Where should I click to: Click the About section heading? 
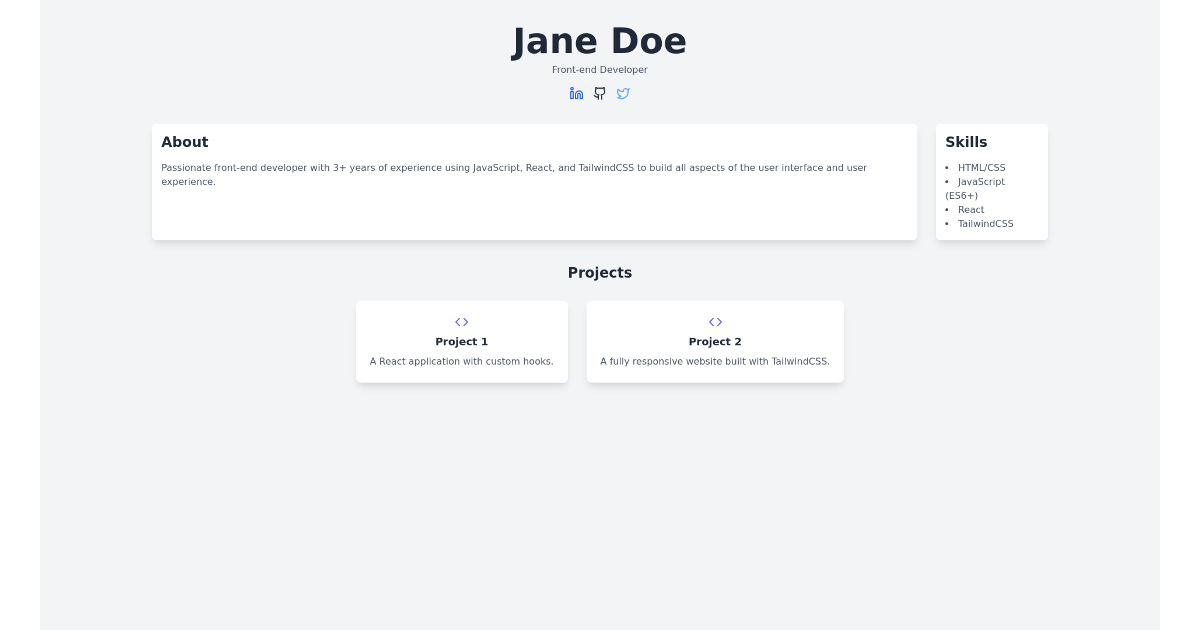tap(185, 142)
